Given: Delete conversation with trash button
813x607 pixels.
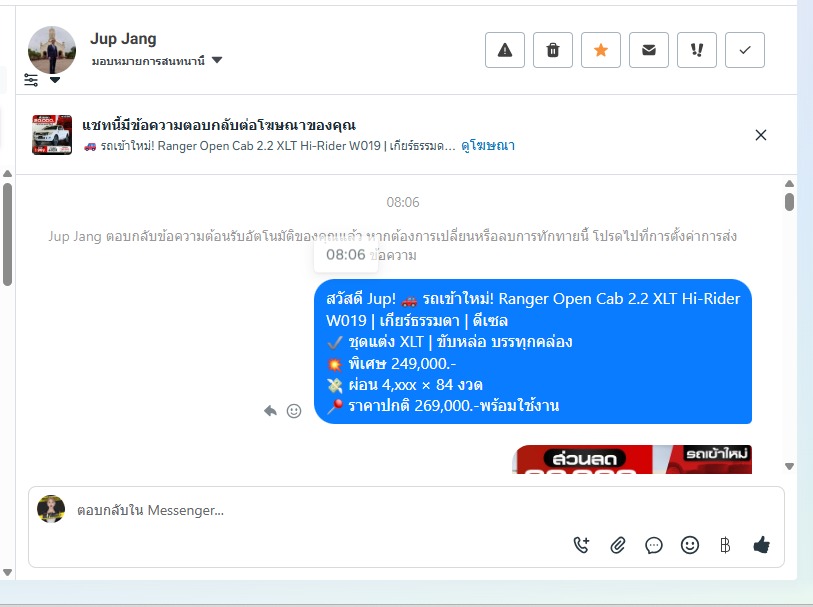Looking at the screenshot, I should pos(553,50).
